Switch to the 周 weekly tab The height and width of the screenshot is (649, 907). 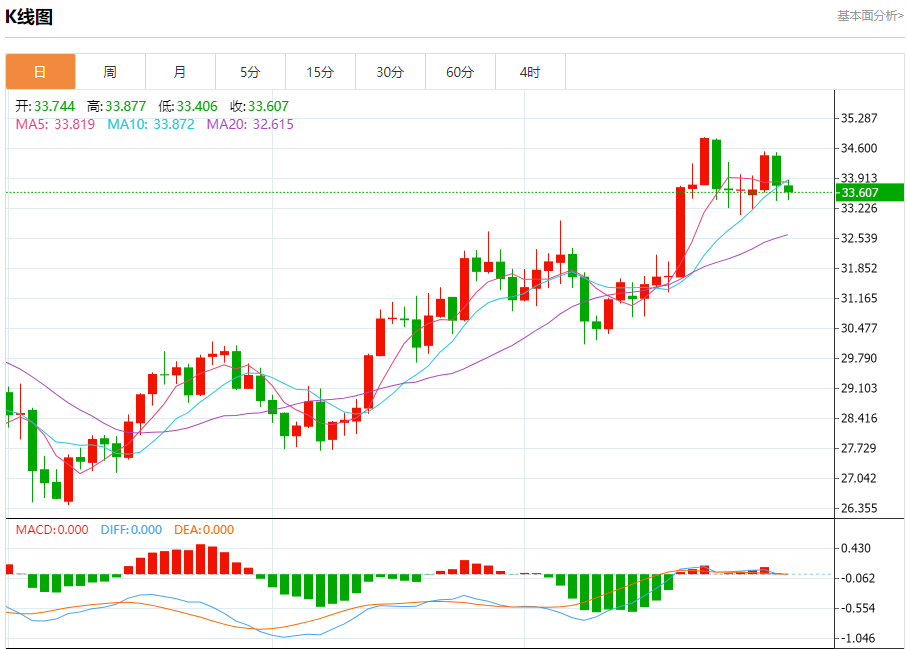(110, 72)
